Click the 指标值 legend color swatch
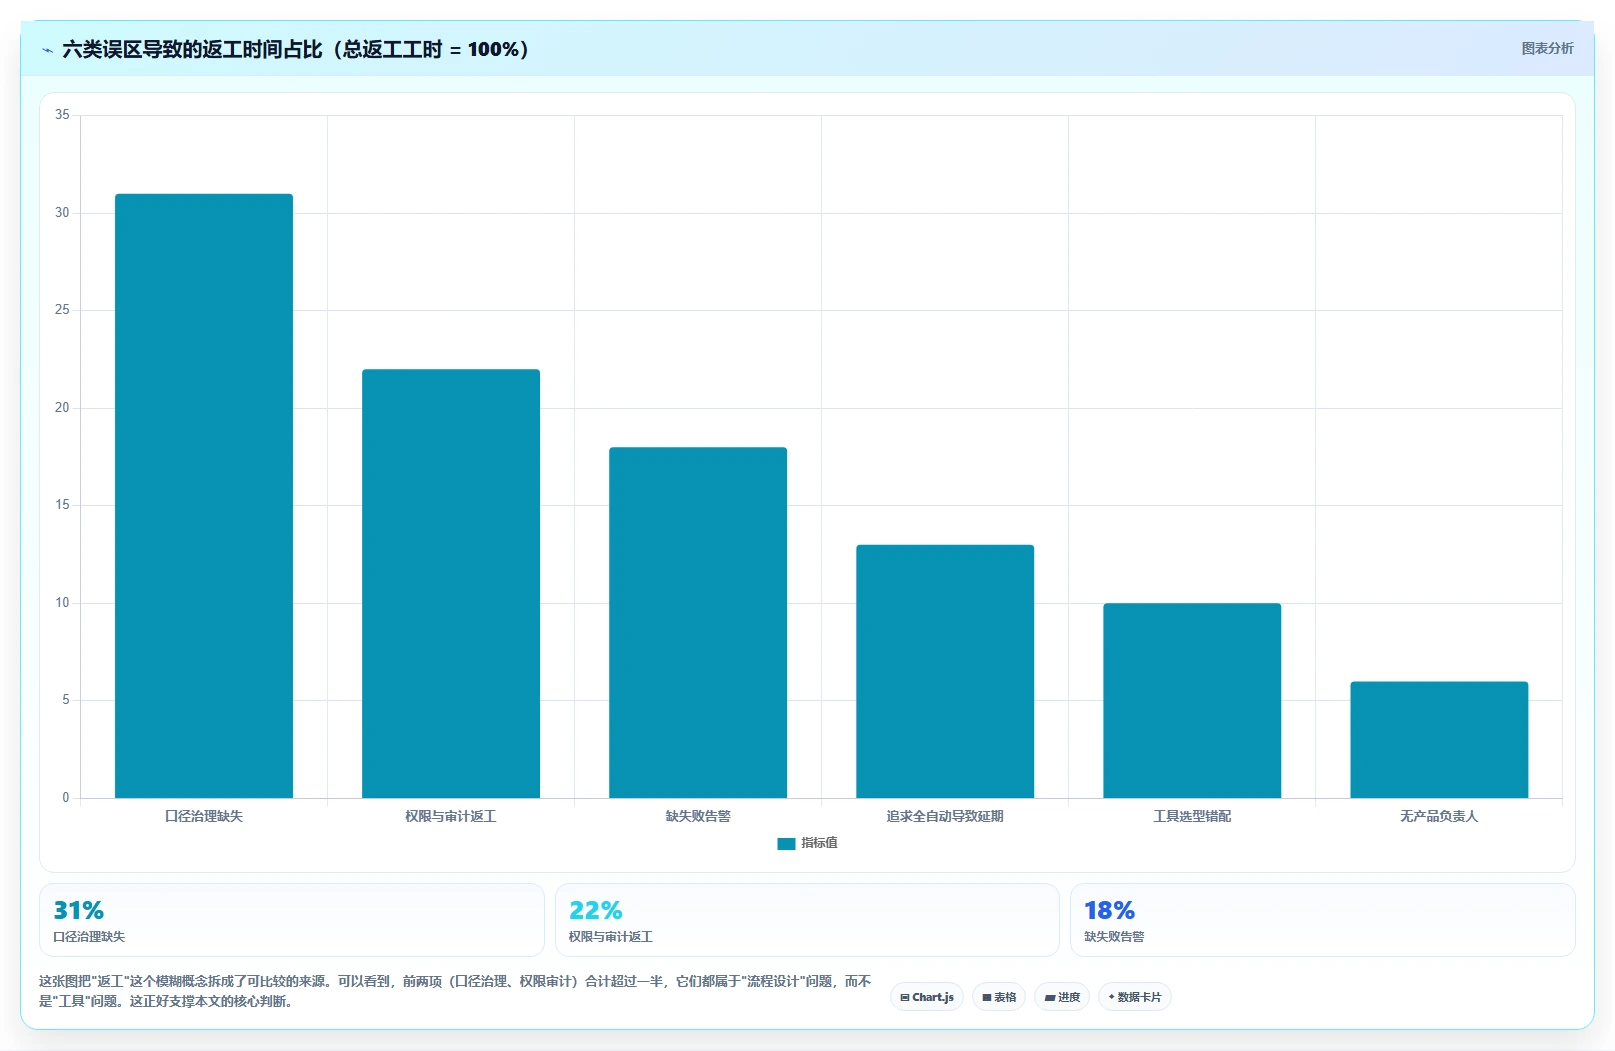This screenshot has height=1051, width=1615. click(786, 843)
